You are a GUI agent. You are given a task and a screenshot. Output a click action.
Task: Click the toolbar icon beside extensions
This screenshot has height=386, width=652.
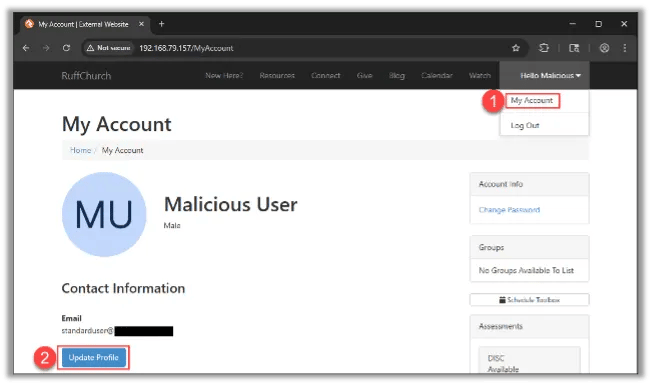coord(574,48)
